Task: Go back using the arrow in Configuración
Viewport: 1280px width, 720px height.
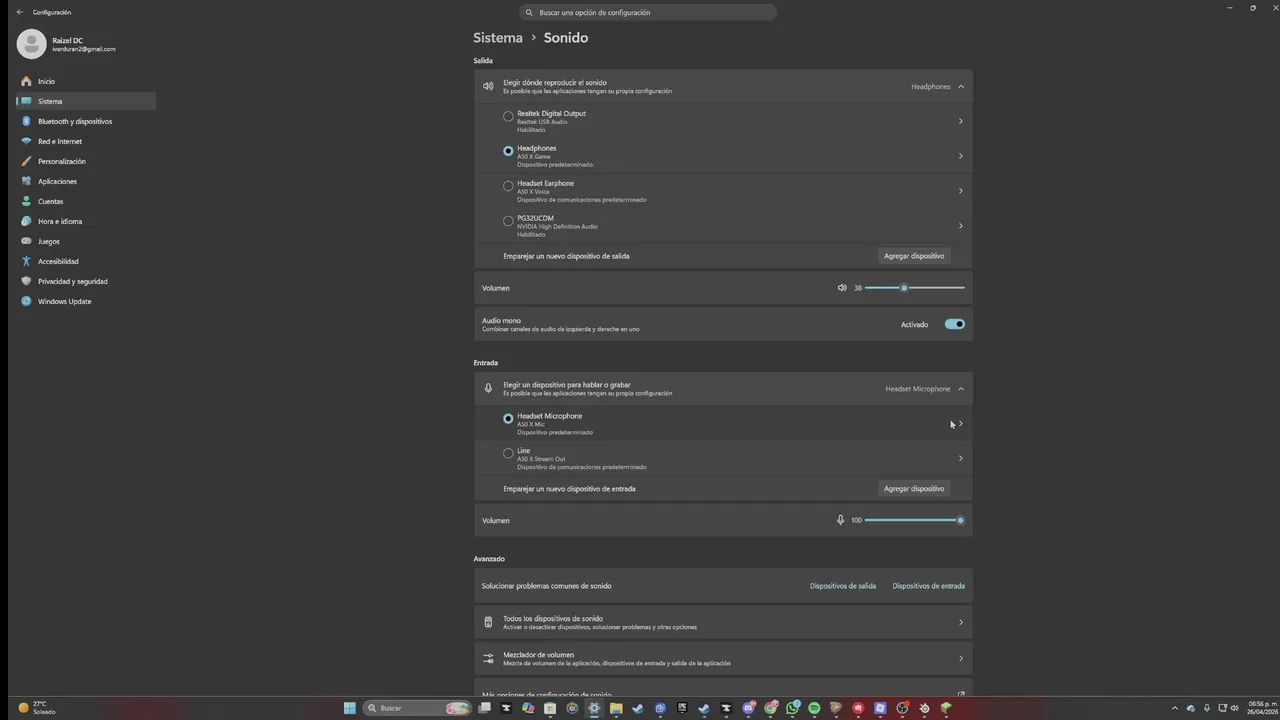Action: point(20,12)
